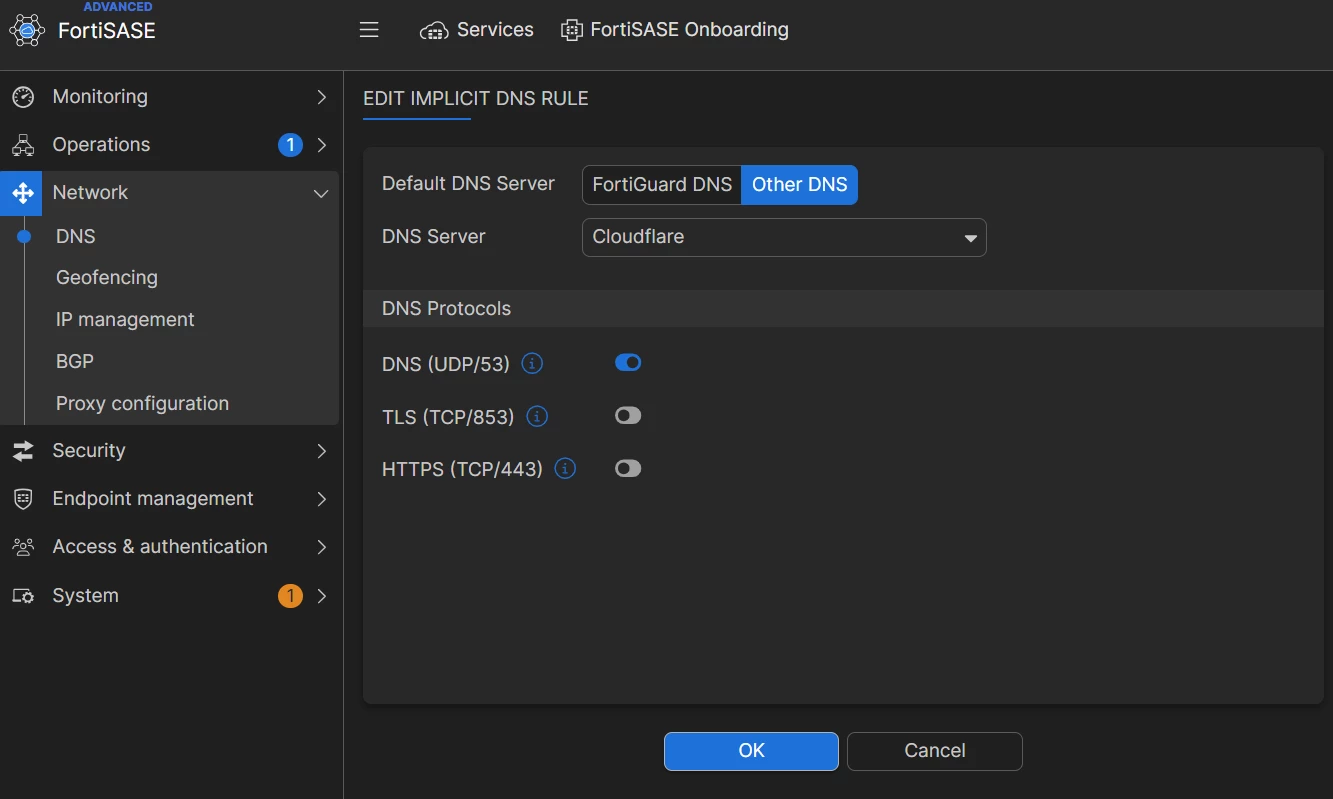Click the DNS Server label
Viewport: 1333px width, 799px height.
click(434, 237)
